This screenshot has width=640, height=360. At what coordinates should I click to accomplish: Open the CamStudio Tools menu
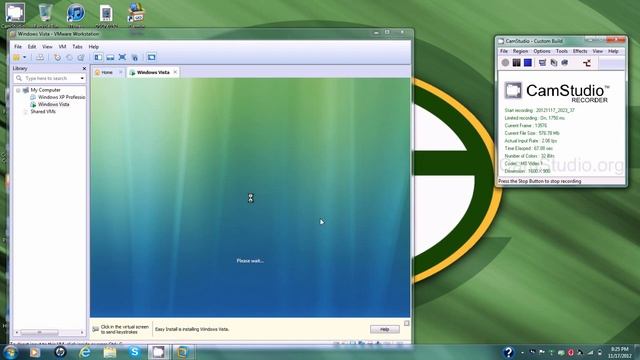562,51
